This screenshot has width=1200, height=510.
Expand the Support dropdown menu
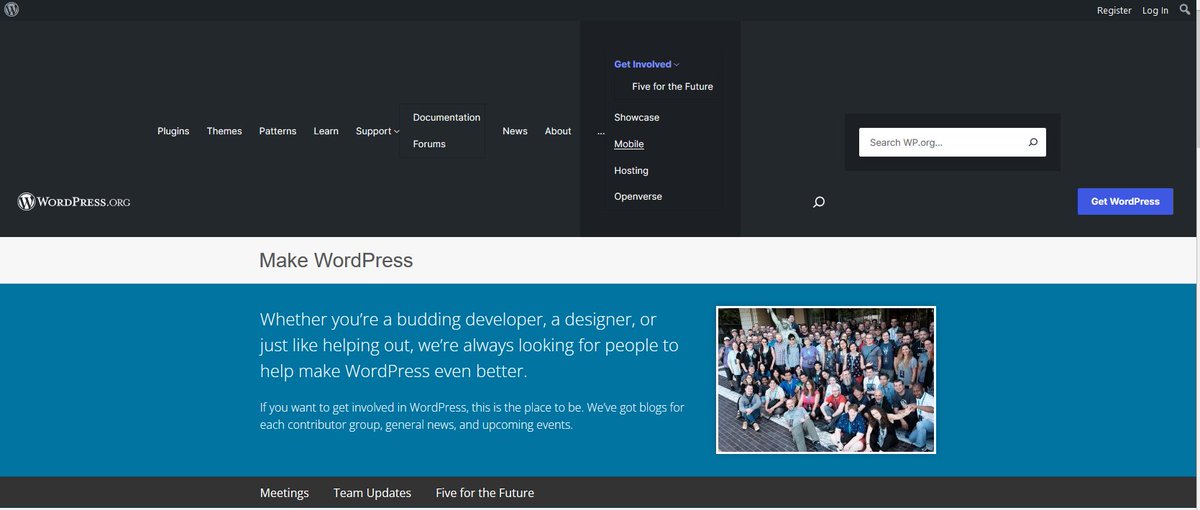tap(377, 131)
